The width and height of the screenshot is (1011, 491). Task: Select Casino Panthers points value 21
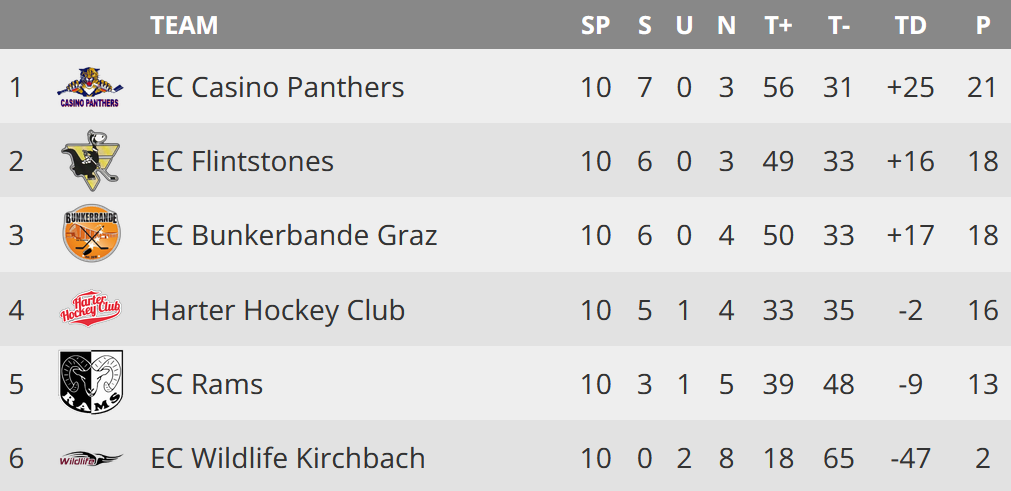(x=983, y=87)
